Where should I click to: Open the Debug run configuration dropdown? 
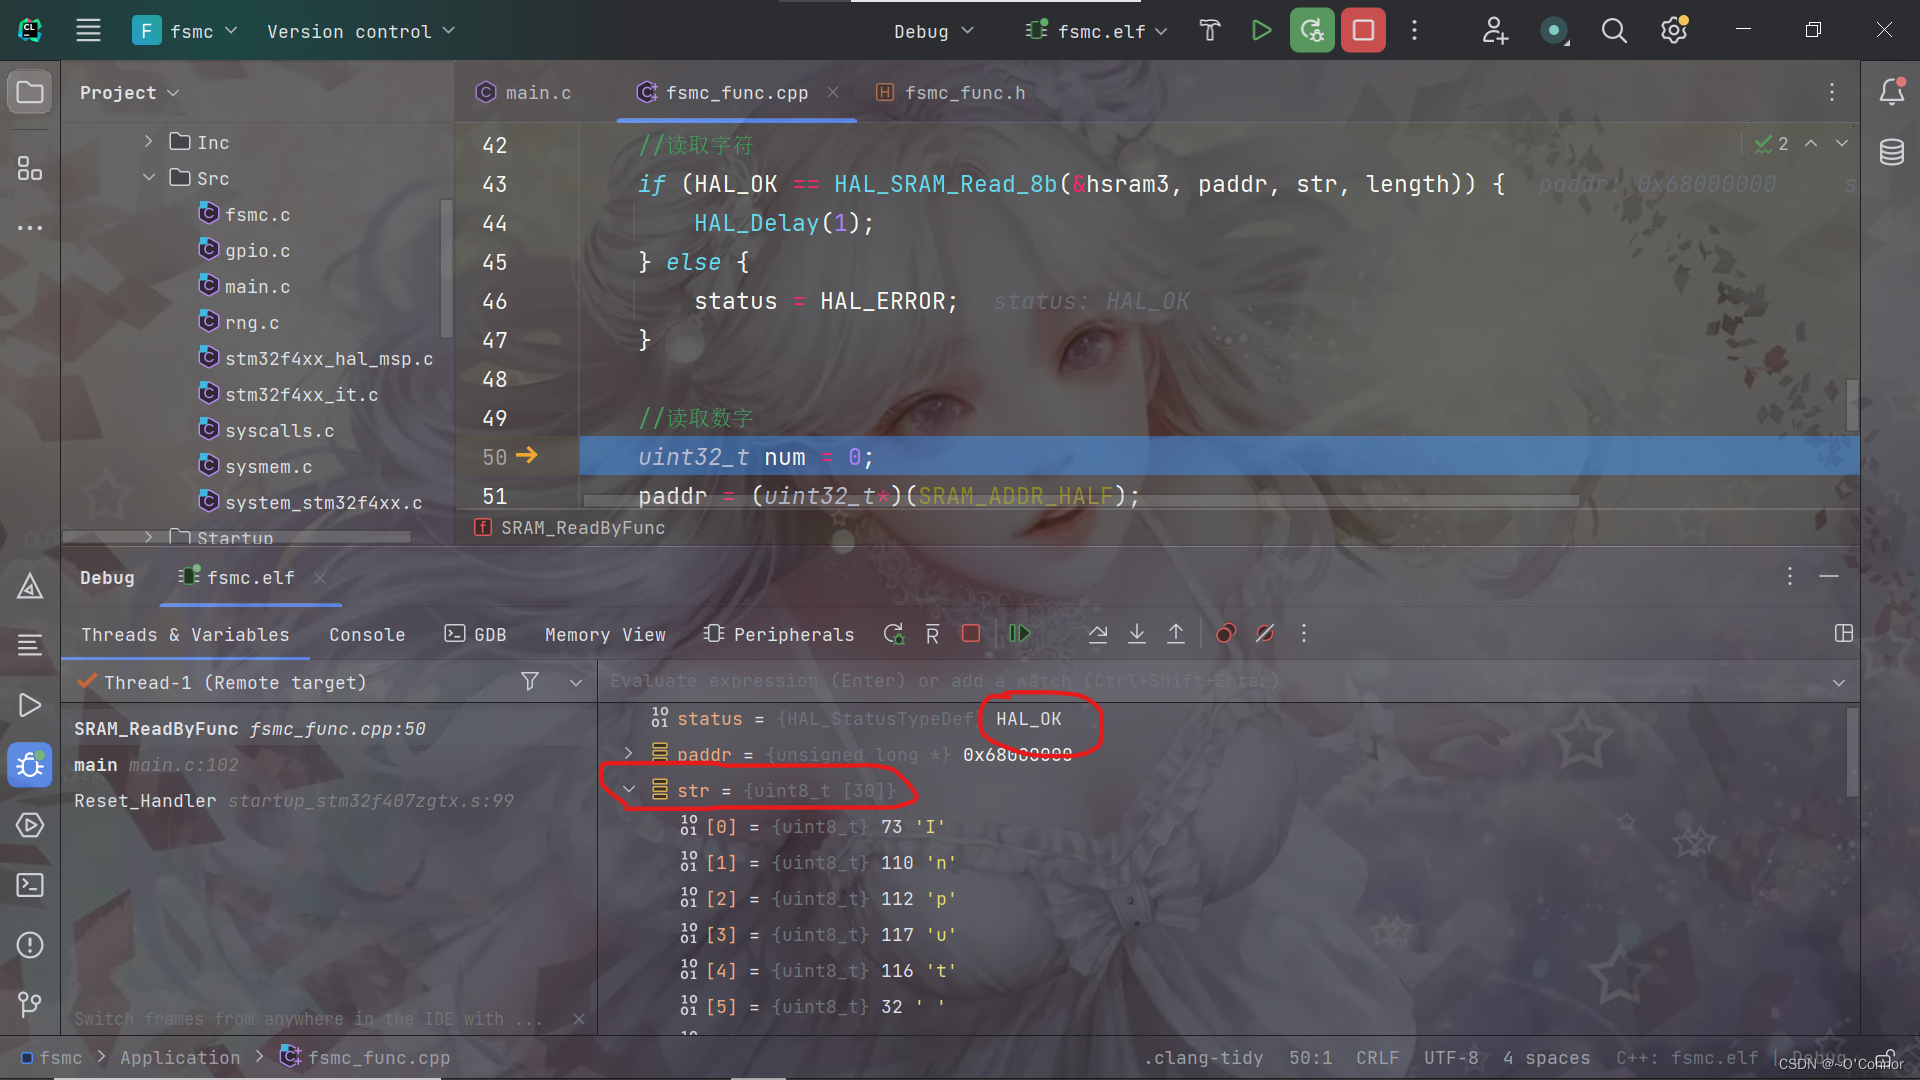click(x=931, y=30)
